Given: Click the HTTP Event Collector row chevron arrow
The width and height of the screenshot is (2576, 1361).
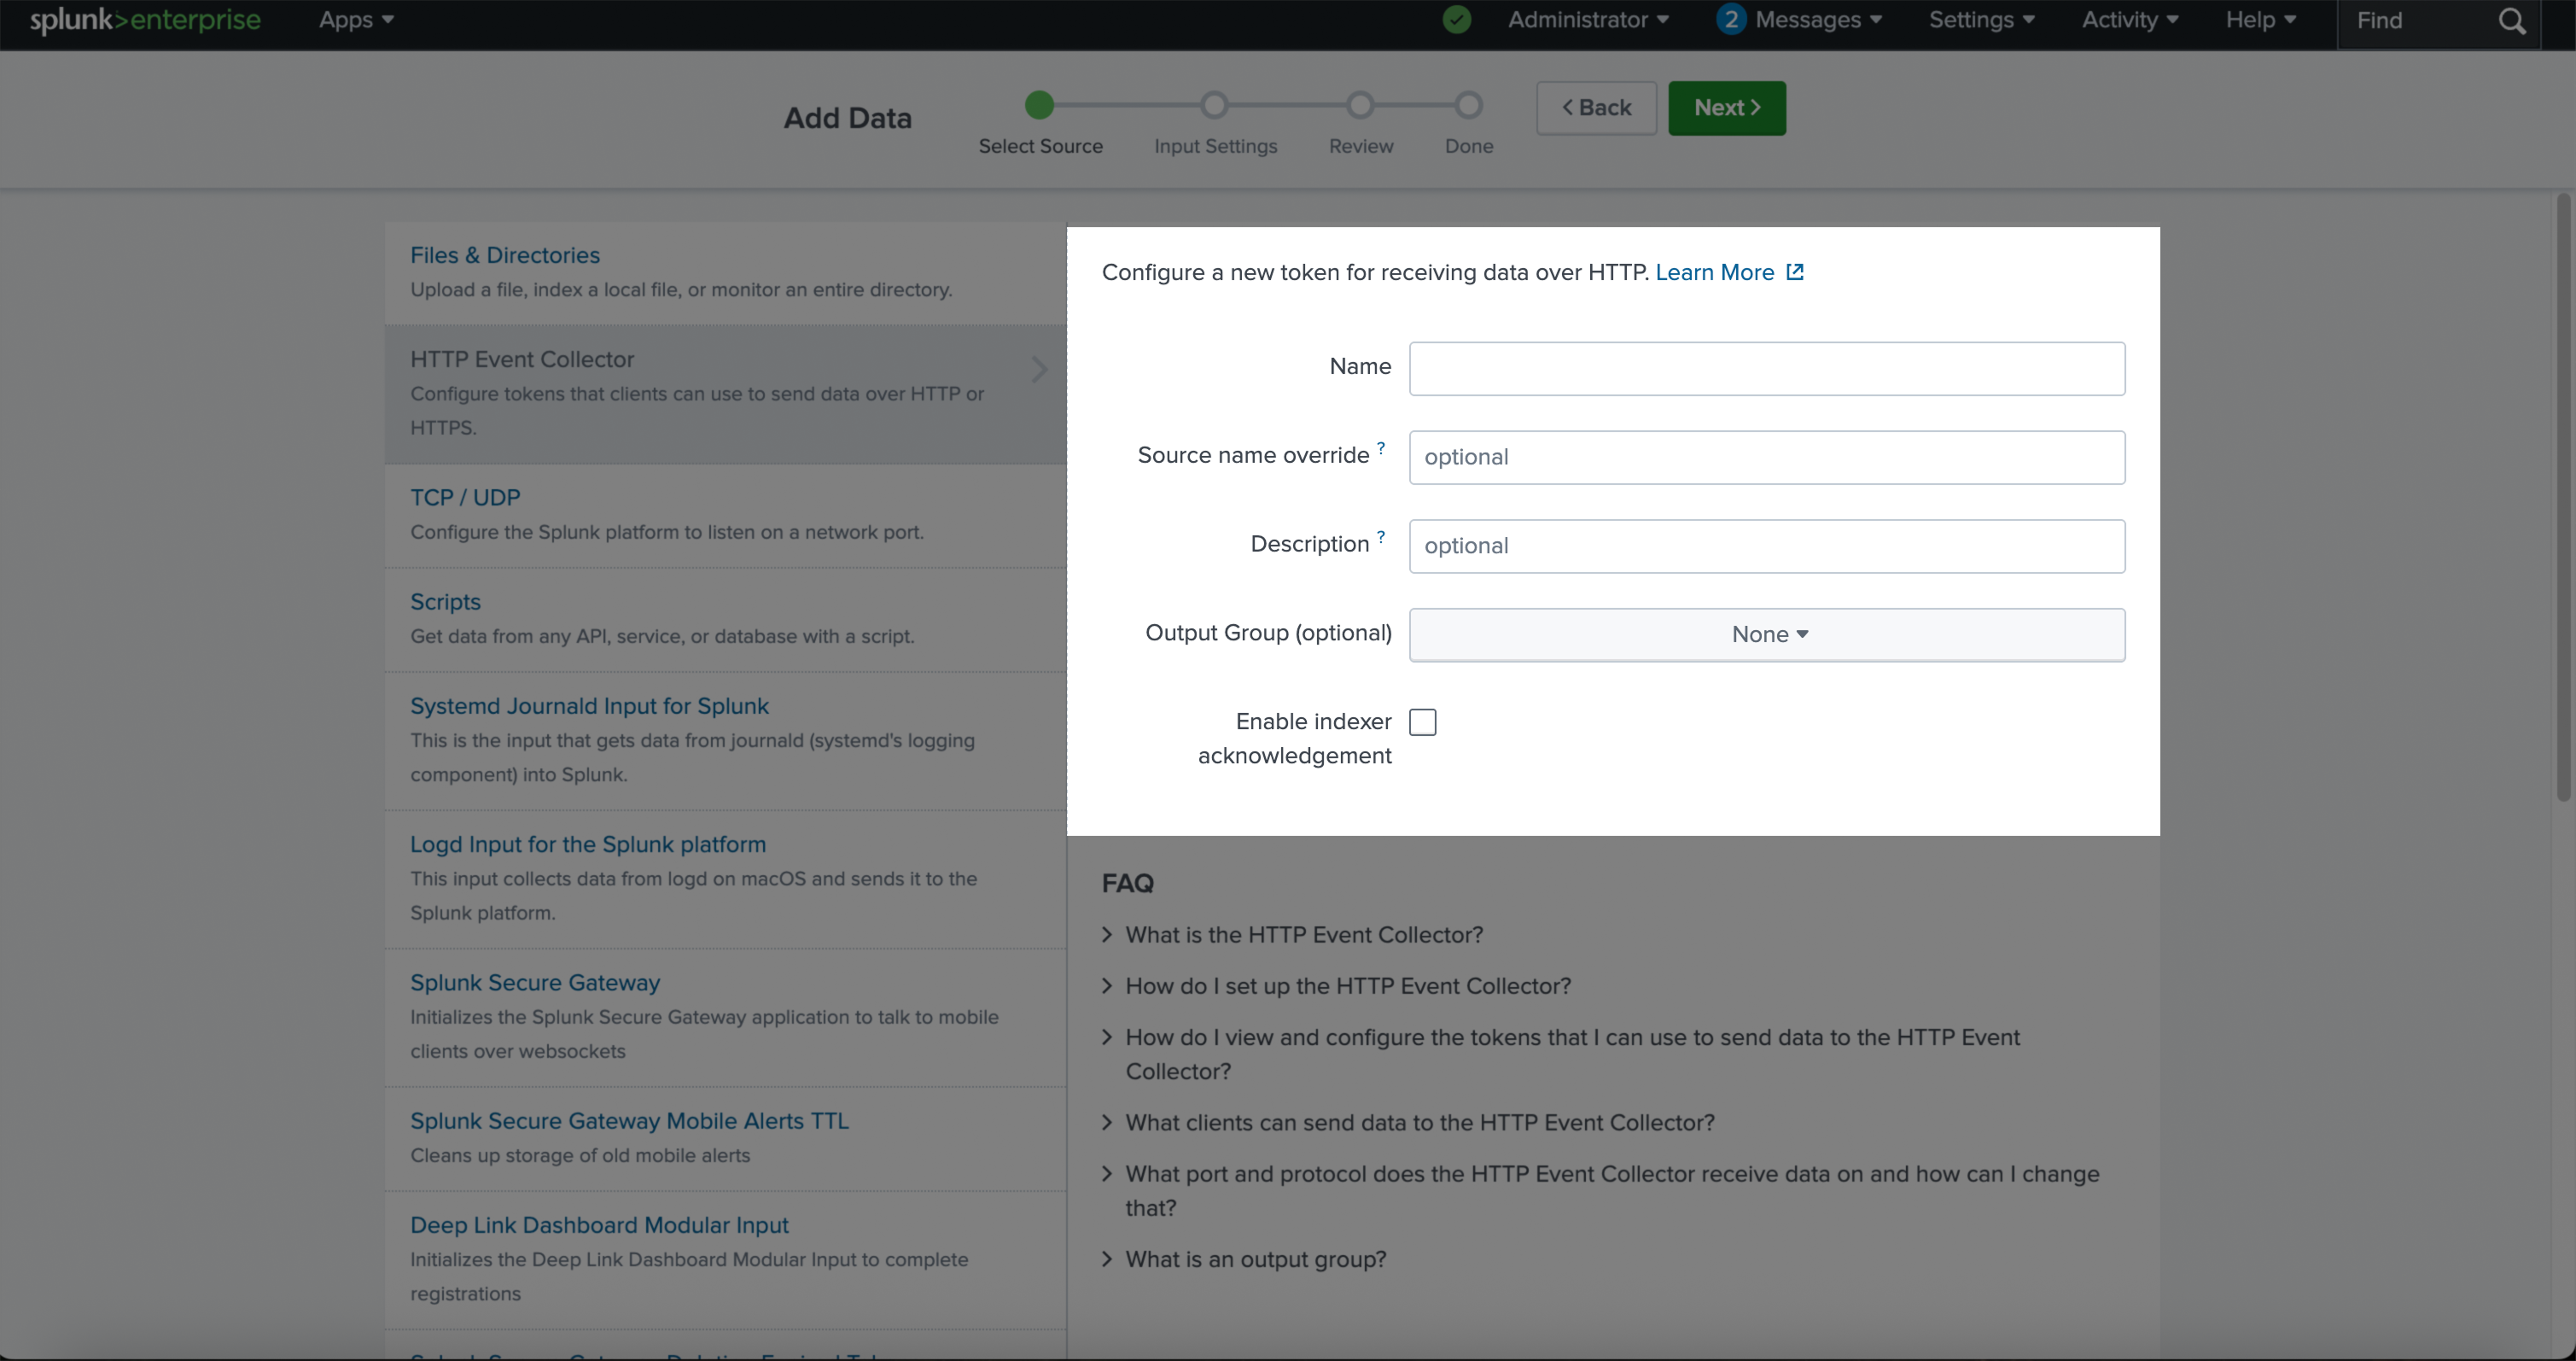Looking at the screenshot, I should coord(1040,370).
